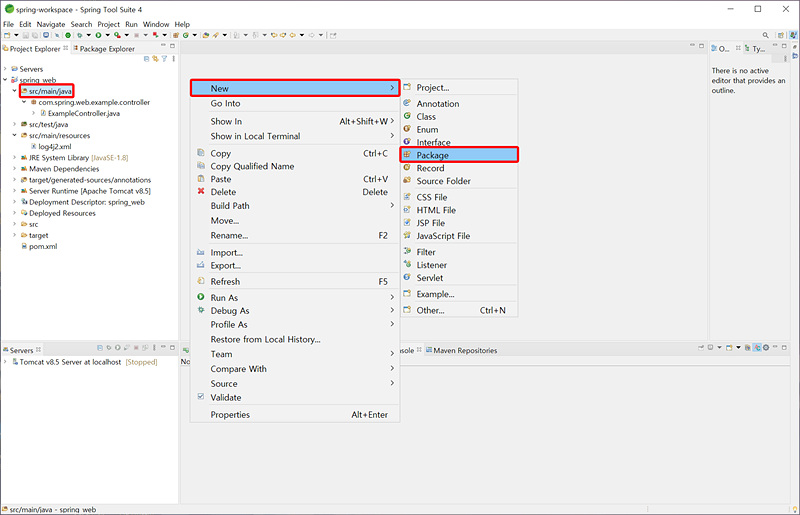Expand JRE System Library node arrow
Viewport: 800px width, 515px height.
pyautogui.click(x=14, y=158)
